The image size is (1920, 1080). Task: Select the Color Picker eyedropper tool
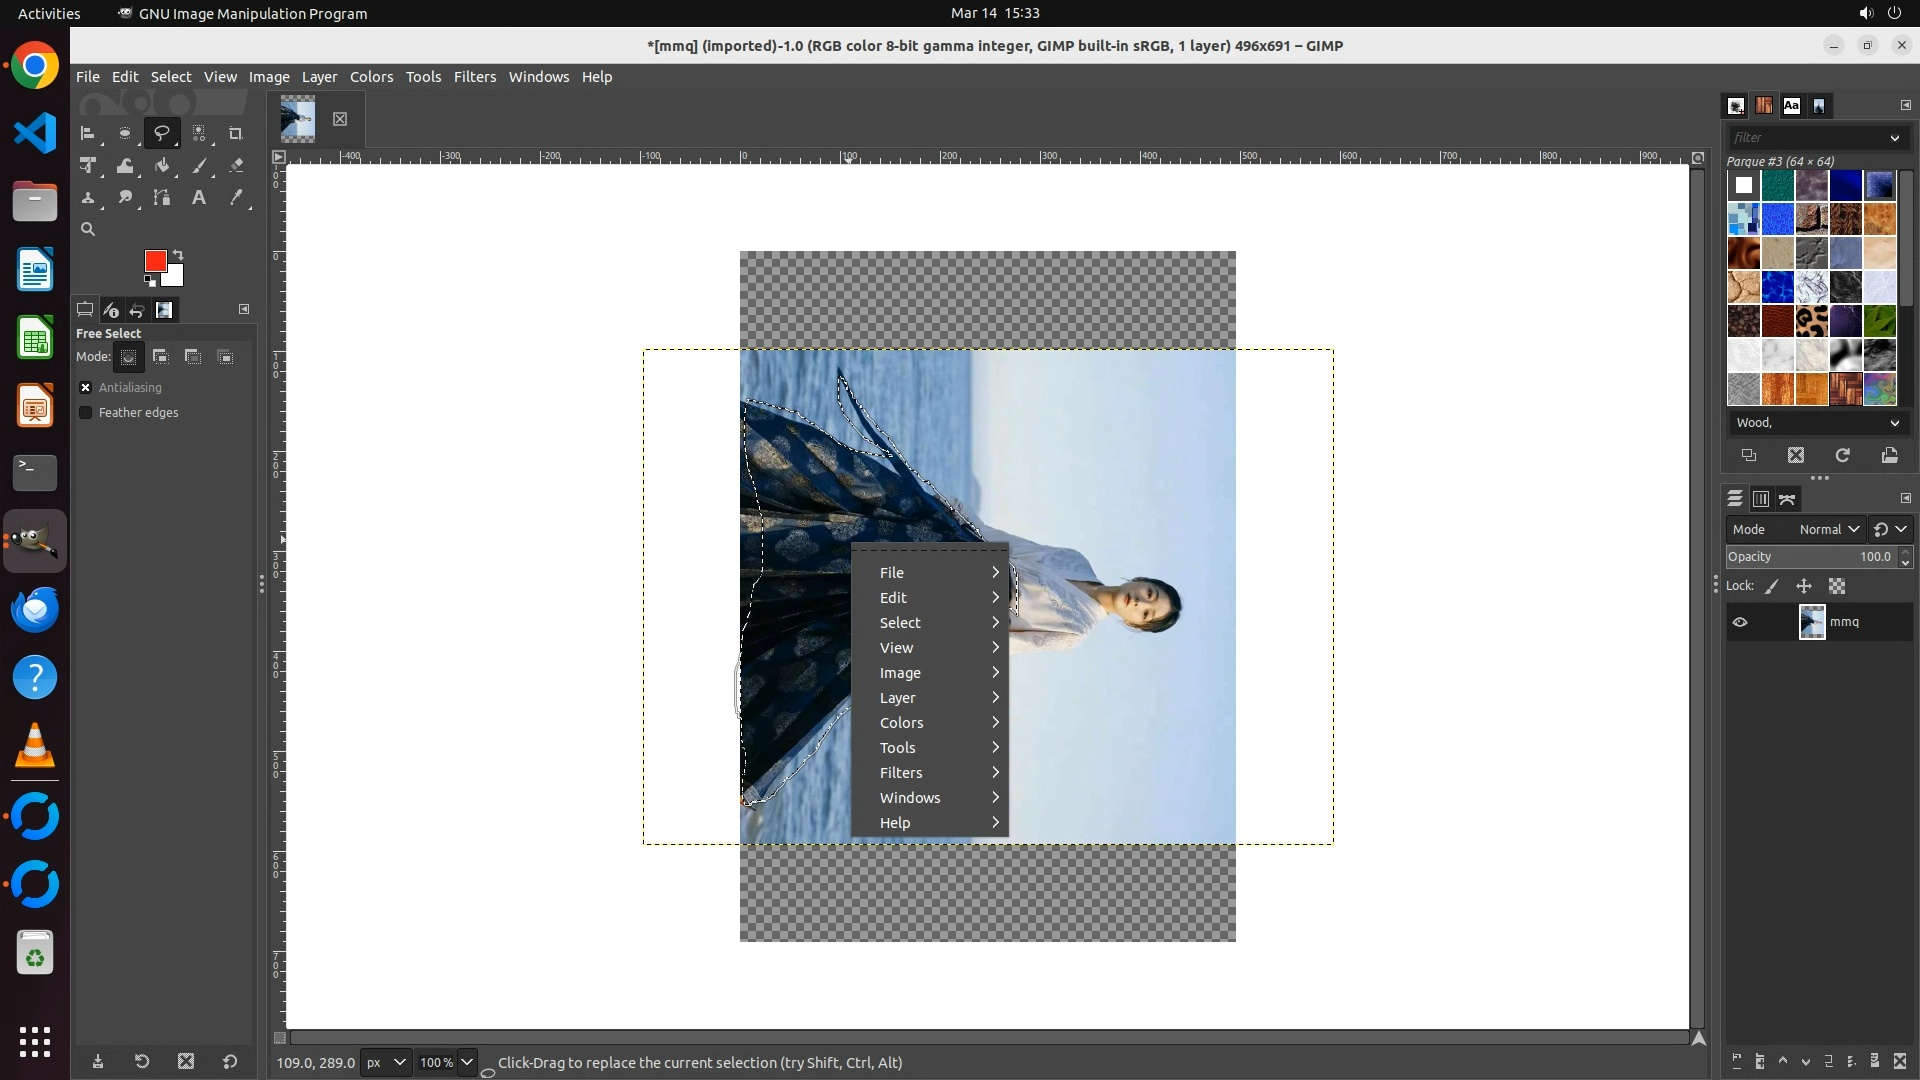coord(236,198)
